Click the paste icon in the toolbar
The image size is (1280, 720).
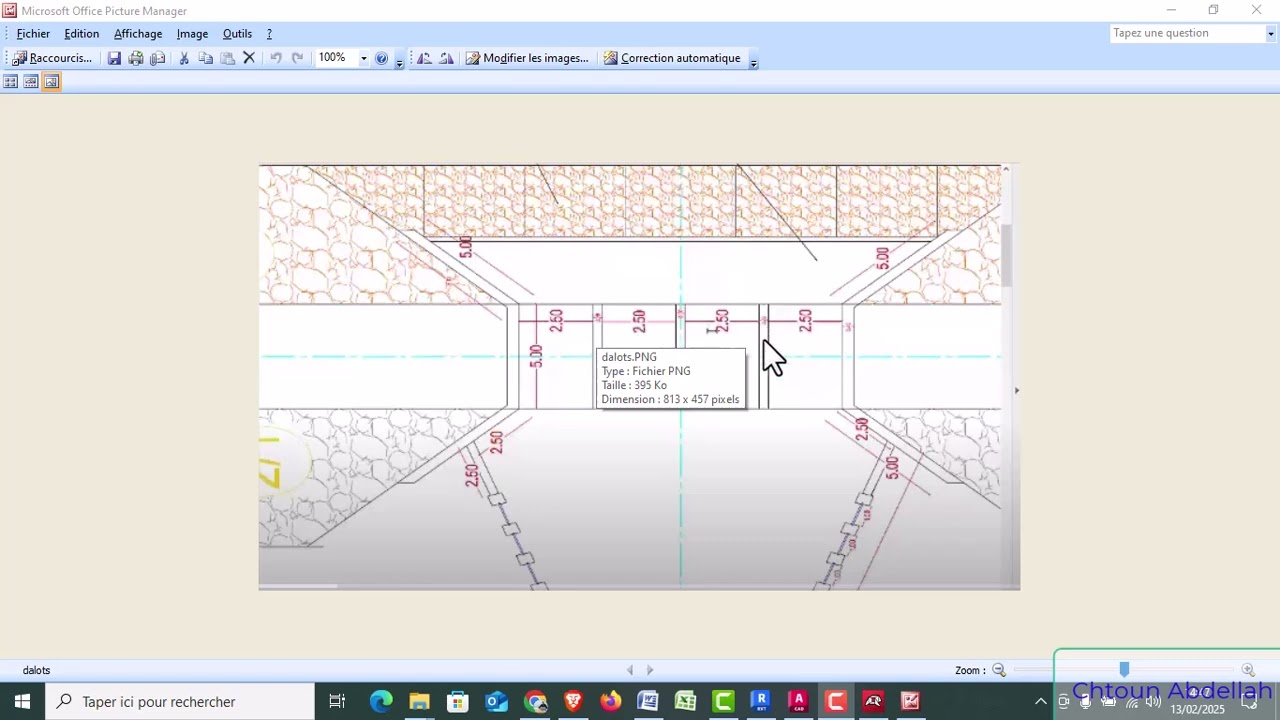(227, 58)
